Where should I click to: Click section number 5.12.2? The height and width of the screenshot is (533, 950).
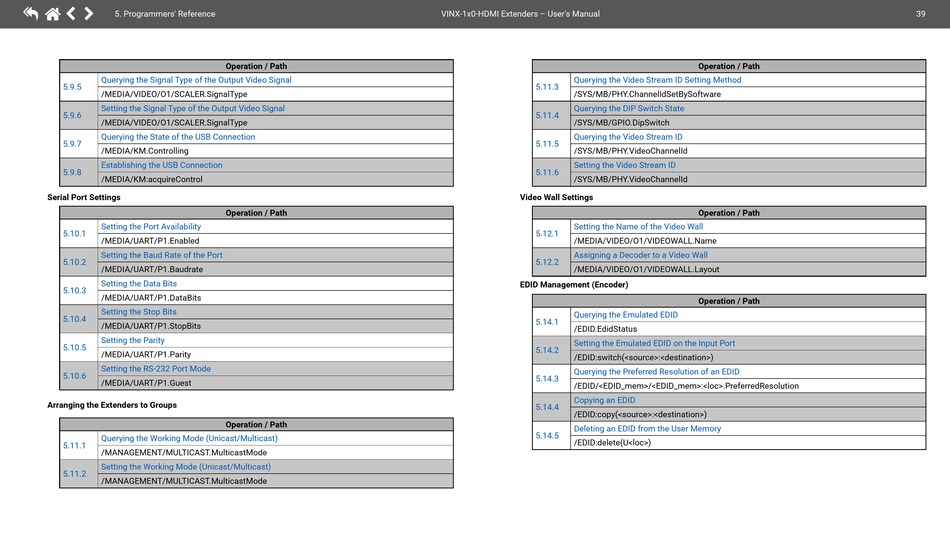pos(547,262)
